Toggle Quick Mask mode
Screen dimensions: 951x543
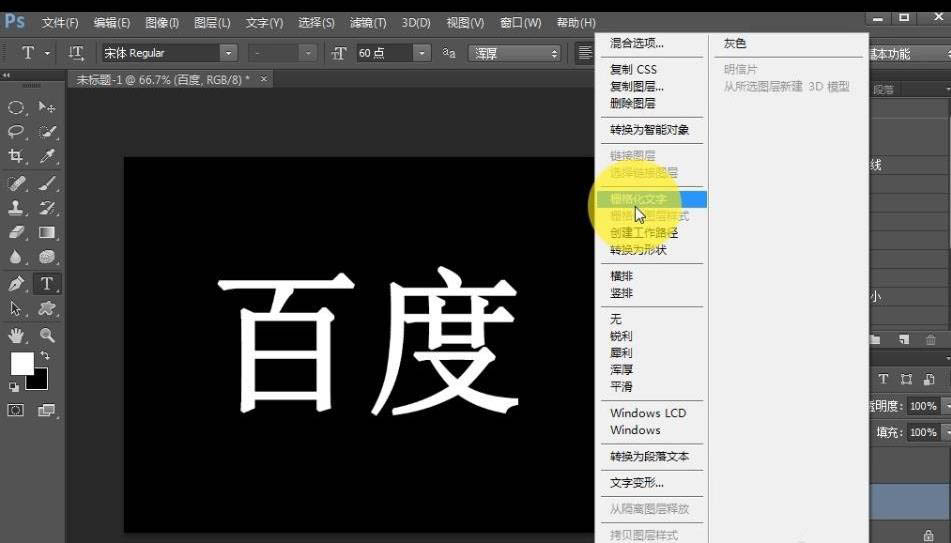[x=16, y=411]
